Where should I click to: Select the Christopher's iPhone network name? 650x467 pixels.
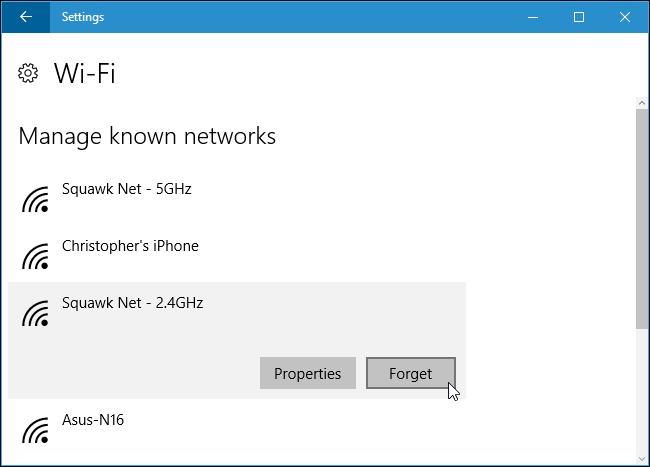pos(130,246)
